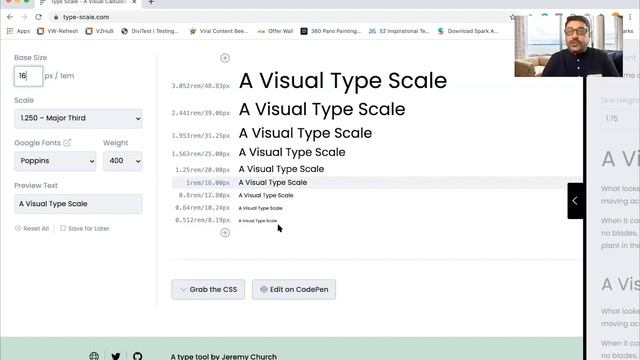Screen dimensions: 640x360
Task: Open the Poppins font dropdown
Action: [x=55, y=161]
